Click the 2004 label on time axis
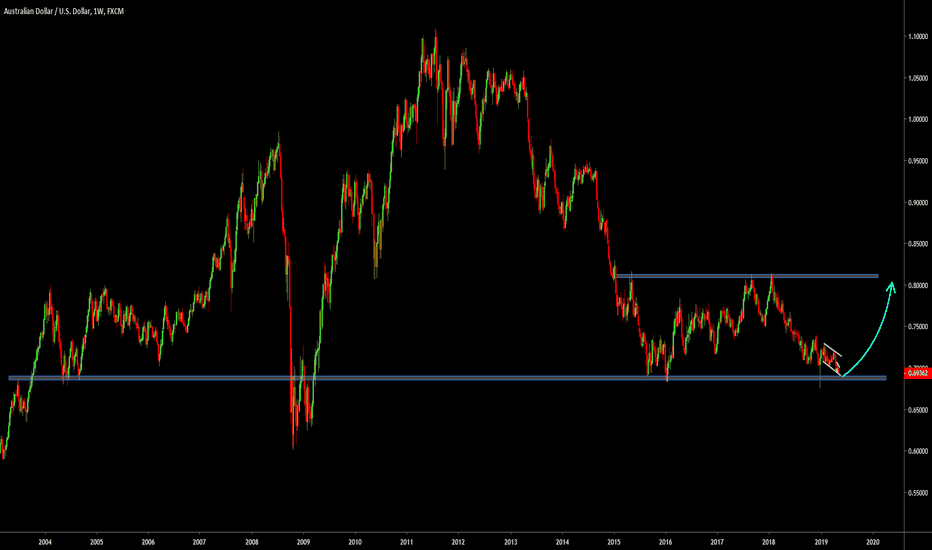Image resolution: width=932 pixels, height=550 pixels. pos(45,542)
